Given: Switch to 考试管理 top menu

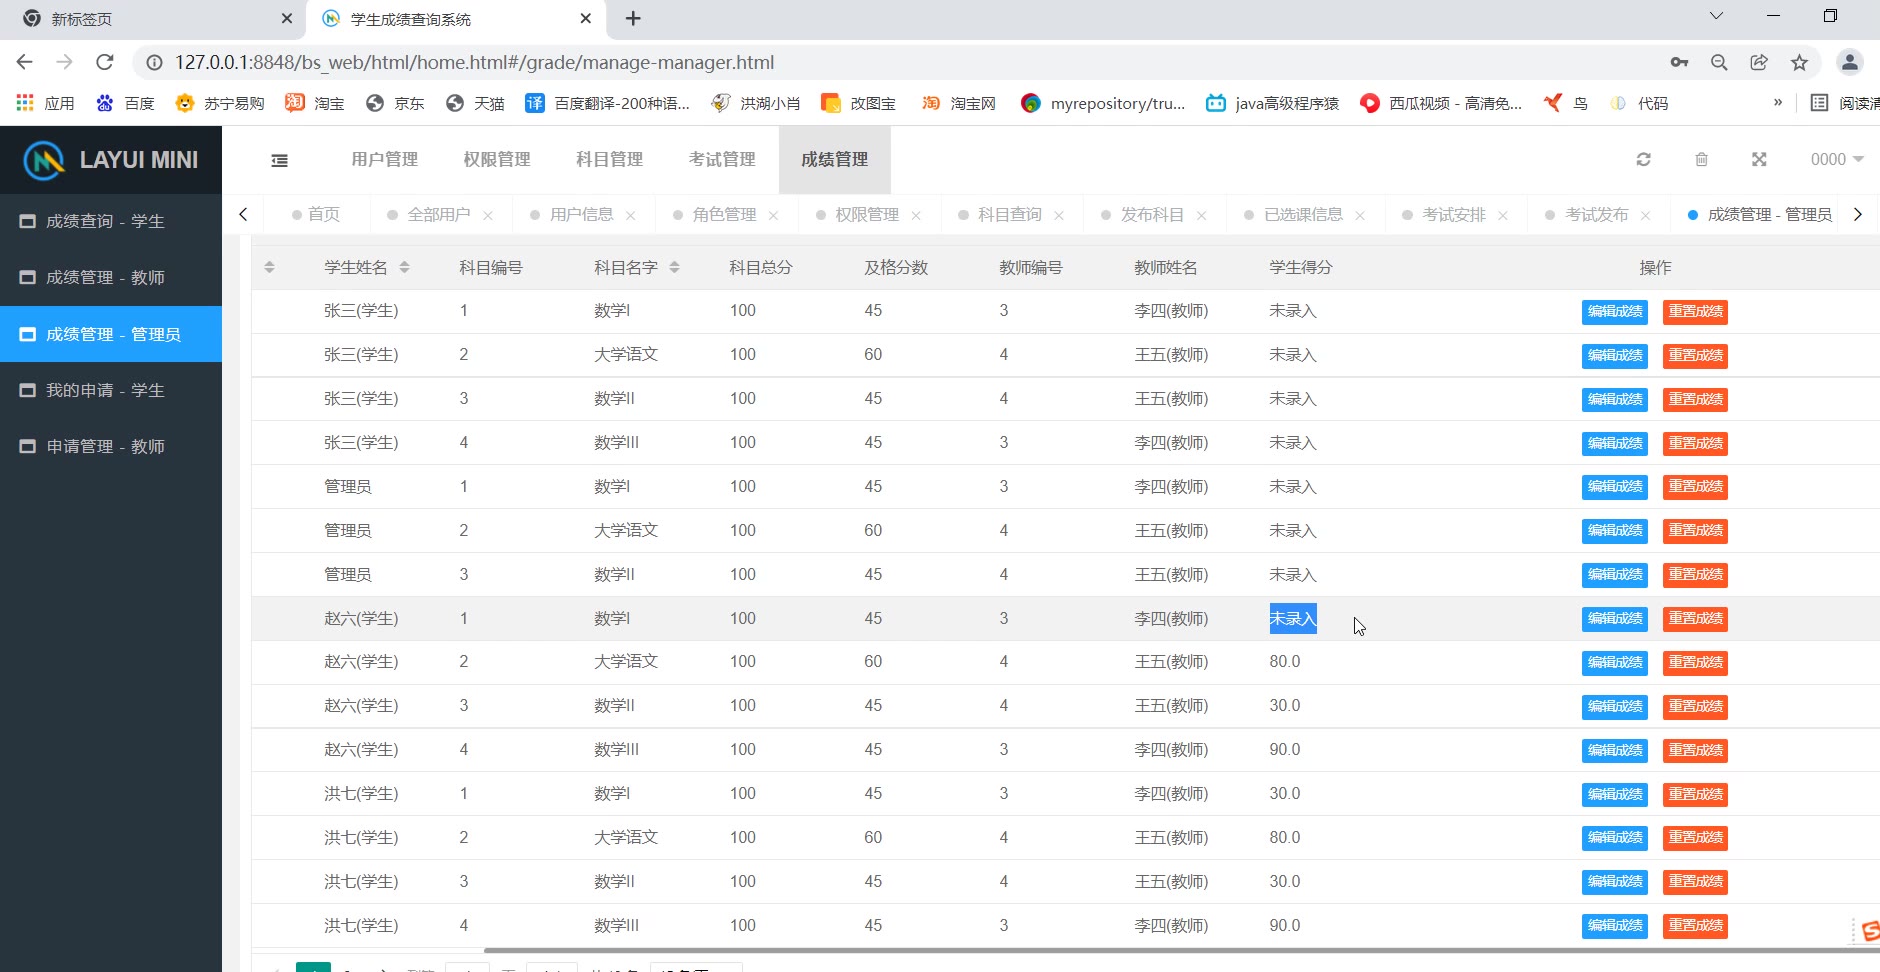Looking at the screenshot, I should pos(721,160).
